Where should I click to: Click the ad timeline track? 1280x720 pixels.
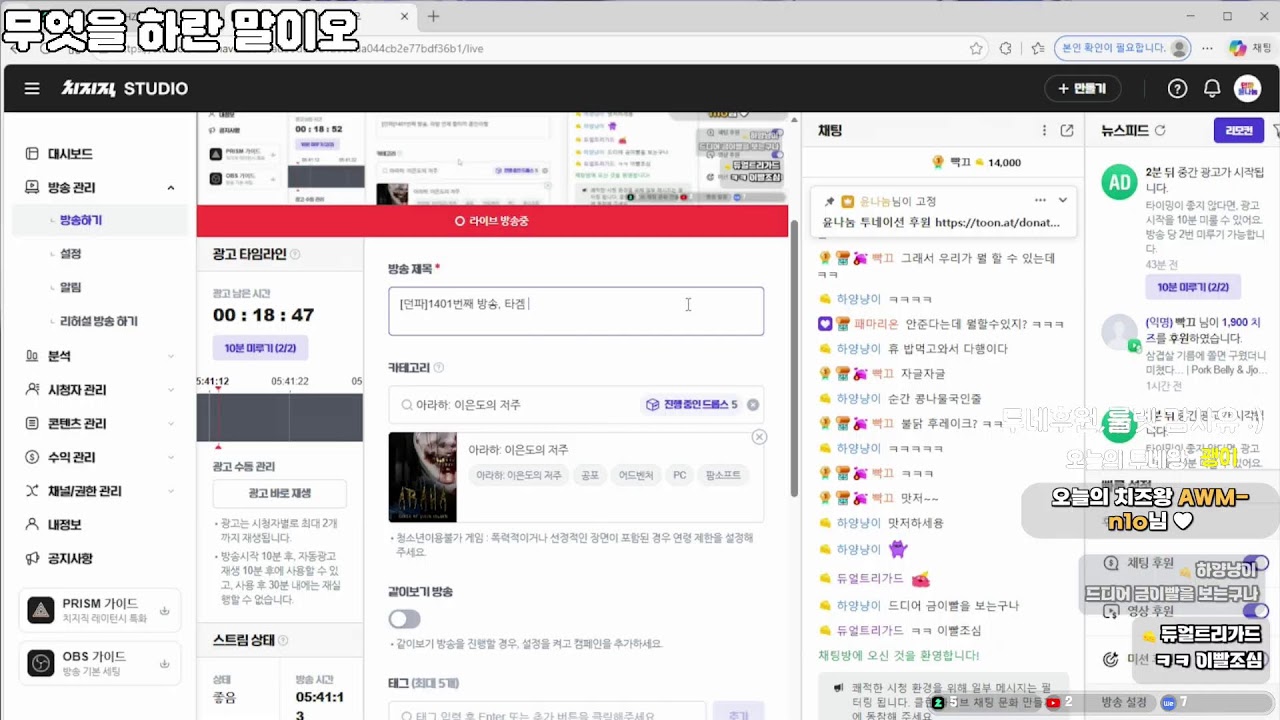point(279,416)
